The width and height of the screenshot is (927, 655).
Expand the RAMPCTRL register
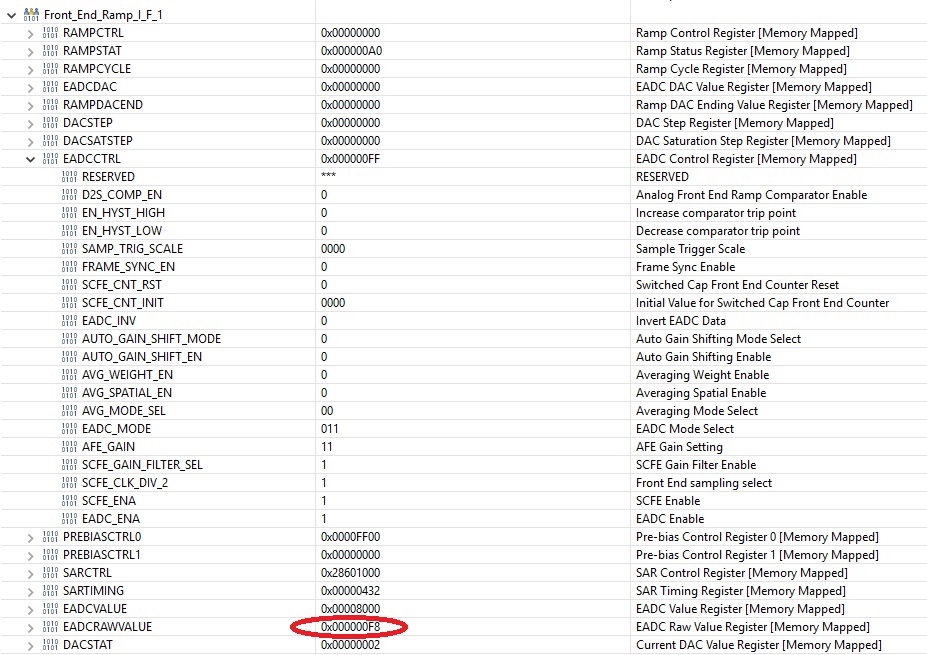pos(30,34)
